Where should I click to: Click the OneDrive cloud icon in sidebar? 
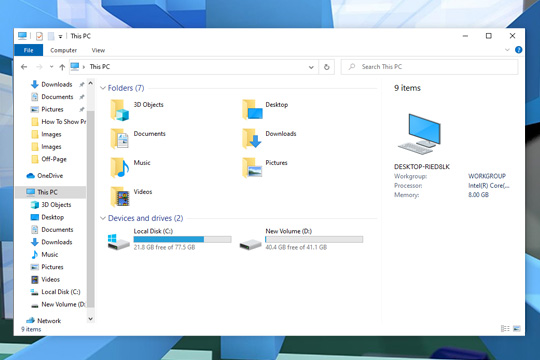click(31, 176)
